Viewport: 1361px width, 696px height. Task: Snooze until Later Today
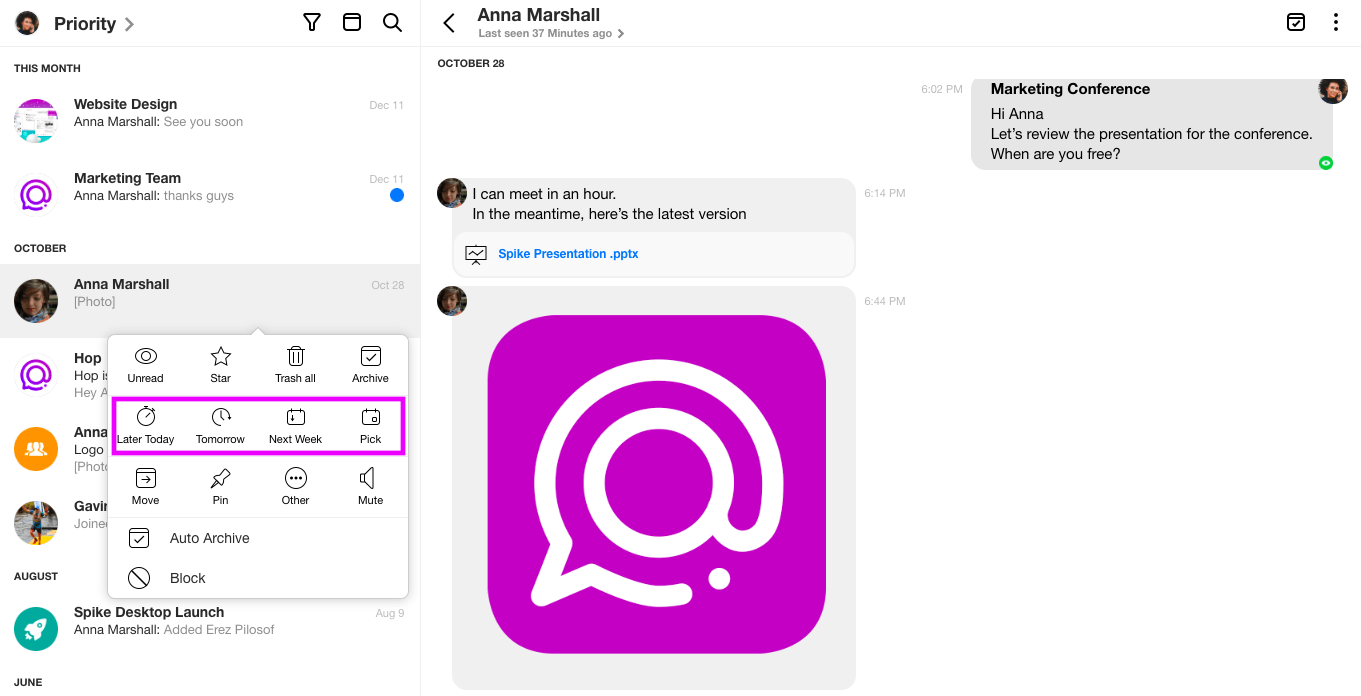pyautogui.click(x=146, y=426)
